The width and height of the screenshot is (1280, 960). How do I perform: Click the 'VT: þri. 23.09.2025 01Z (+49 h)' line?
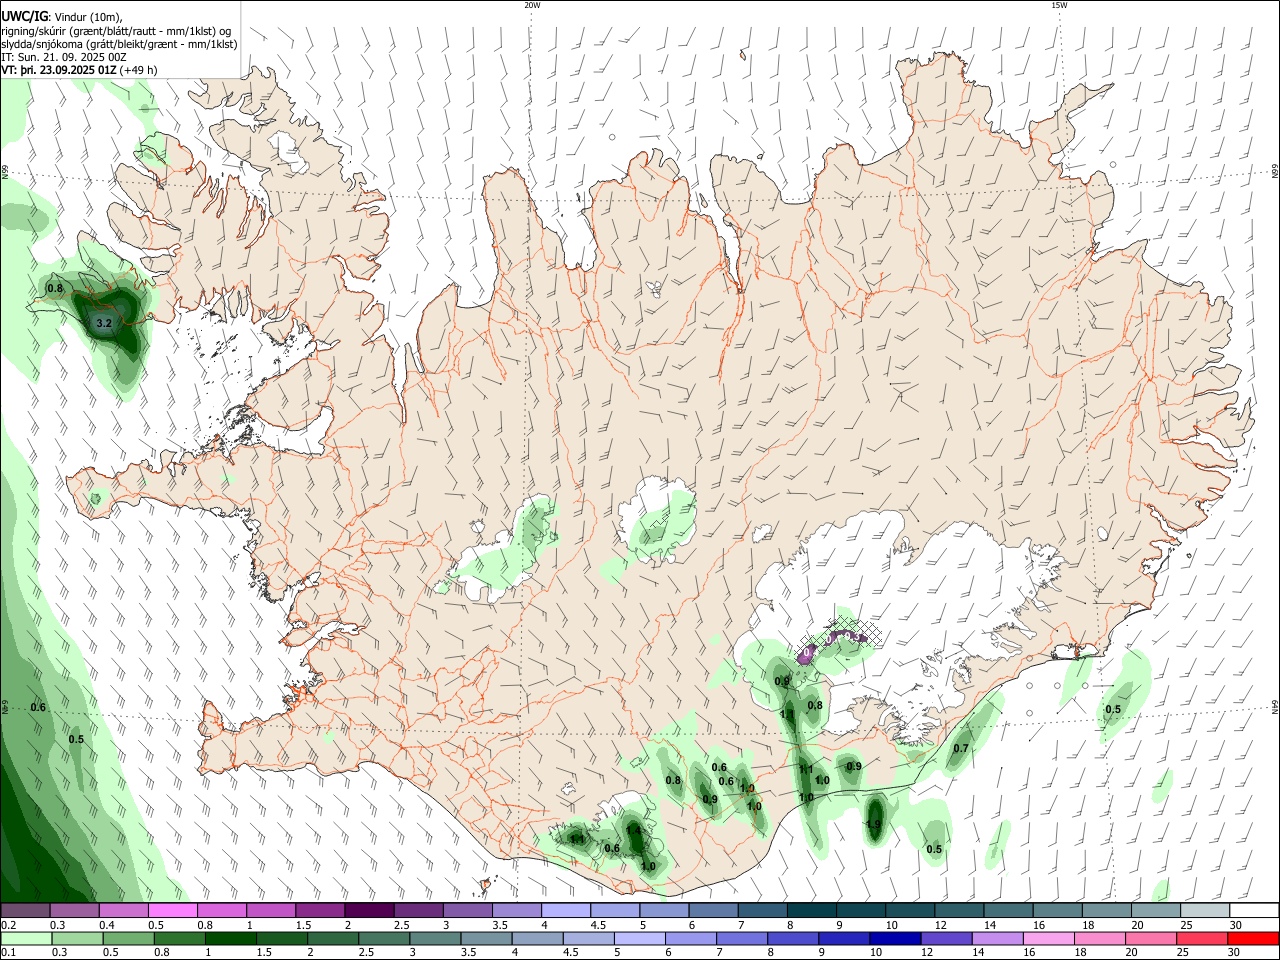click(79, 70)
